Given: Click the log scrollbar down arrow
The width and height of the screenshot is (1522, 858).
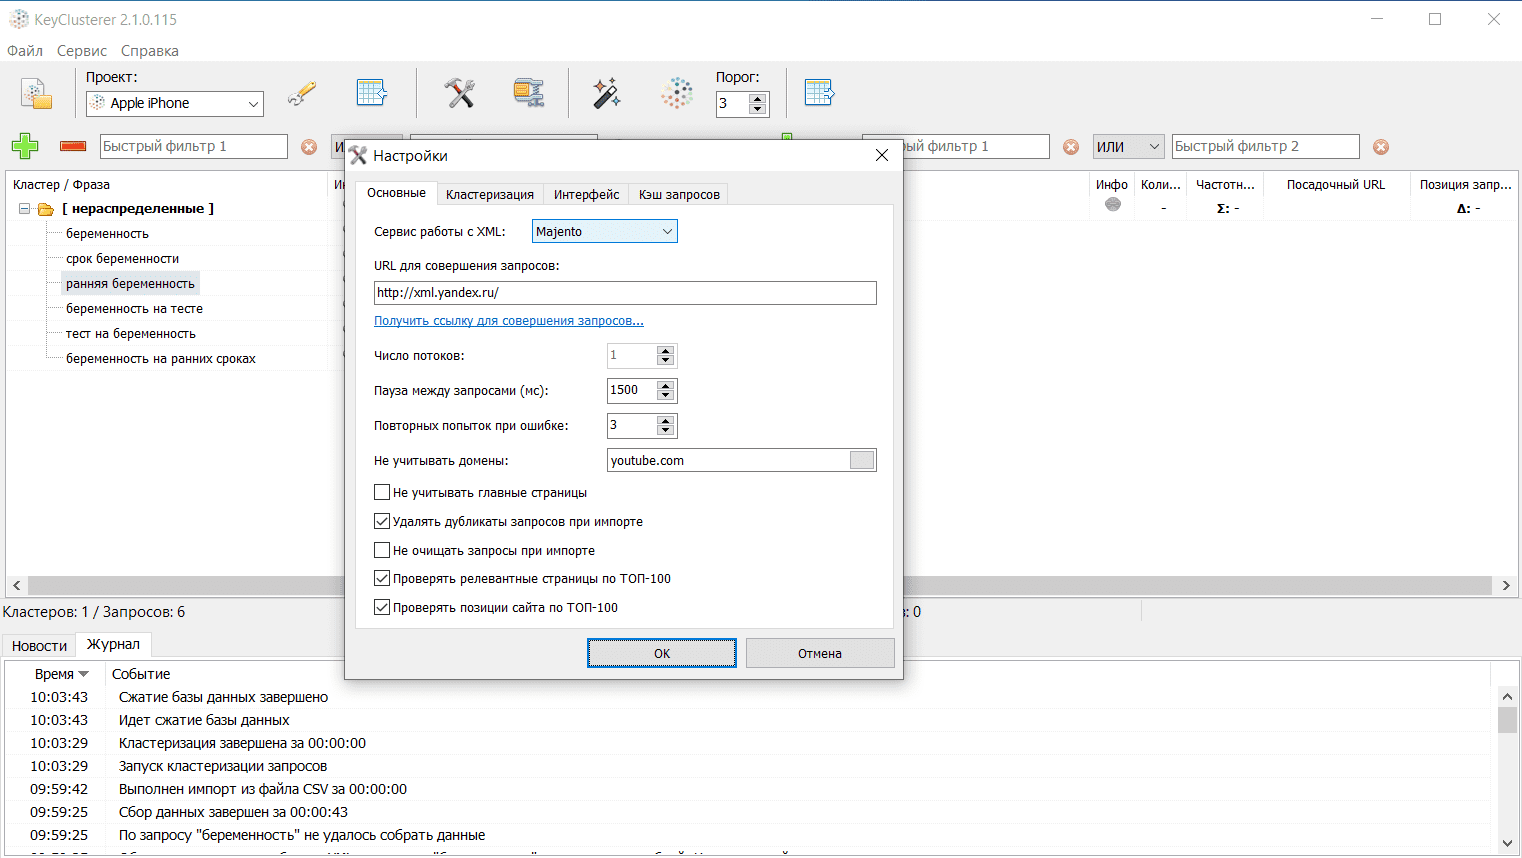Looking at the screenshot, I should coord(1507,845).
